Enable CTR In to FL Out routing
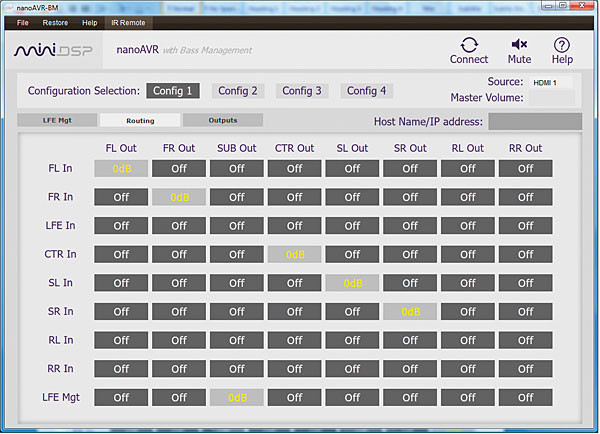Viewport: 600px width, 434px height. tap(121, 255)
